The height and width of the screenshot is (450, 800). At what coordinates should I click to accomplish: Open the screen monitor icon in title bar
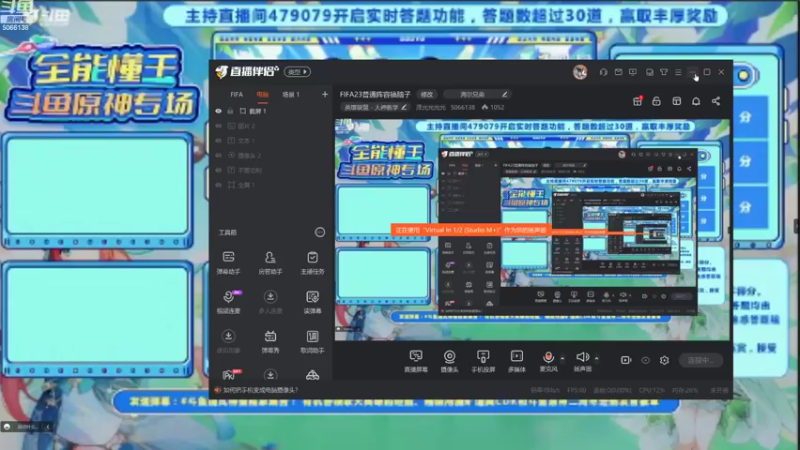(x=633, y=72)
